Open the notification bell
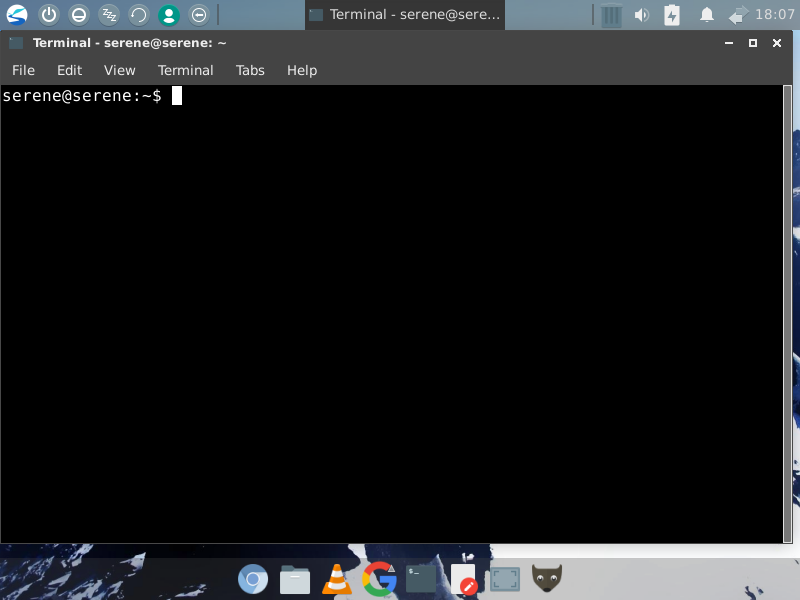The width and height of the screenshot is (800, 600). pos(707,15)
